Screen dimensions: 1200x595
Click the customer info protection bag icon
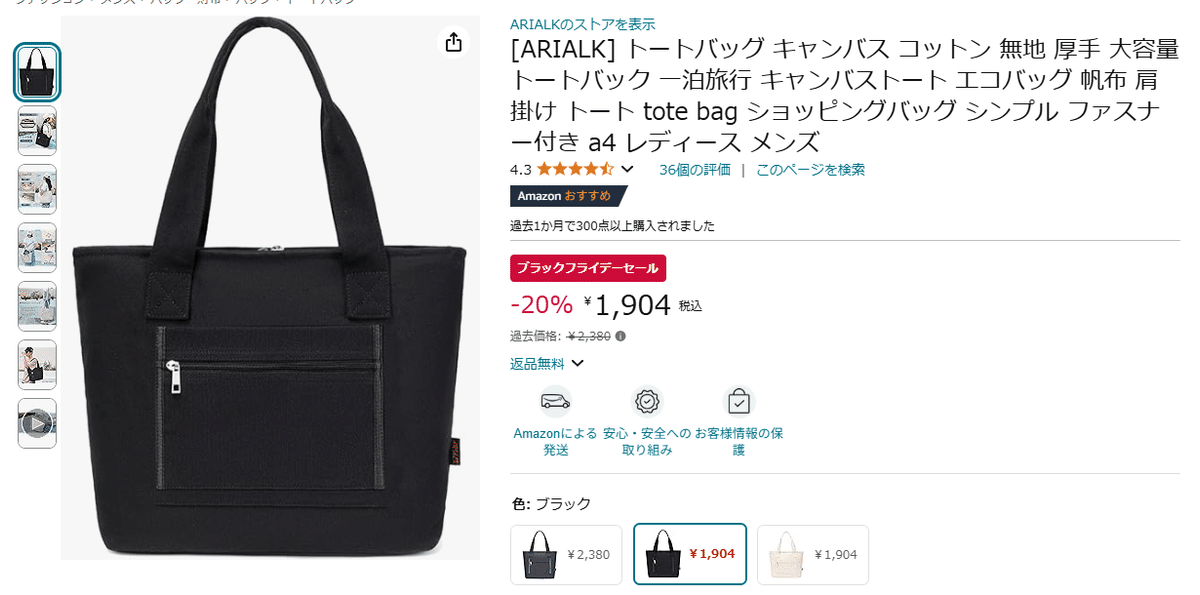tap(738, 402)
